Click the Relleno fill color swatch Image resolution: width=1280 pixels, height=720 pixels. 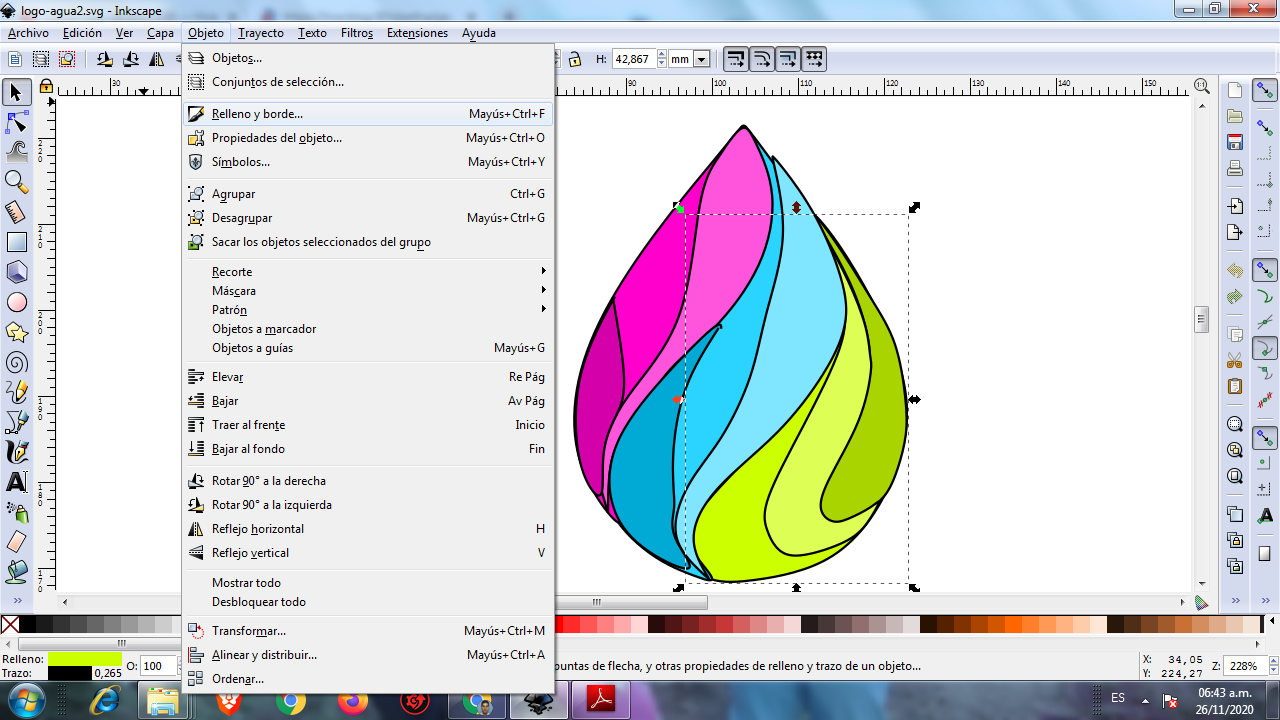pyautogui.click(x=85, y=659)
